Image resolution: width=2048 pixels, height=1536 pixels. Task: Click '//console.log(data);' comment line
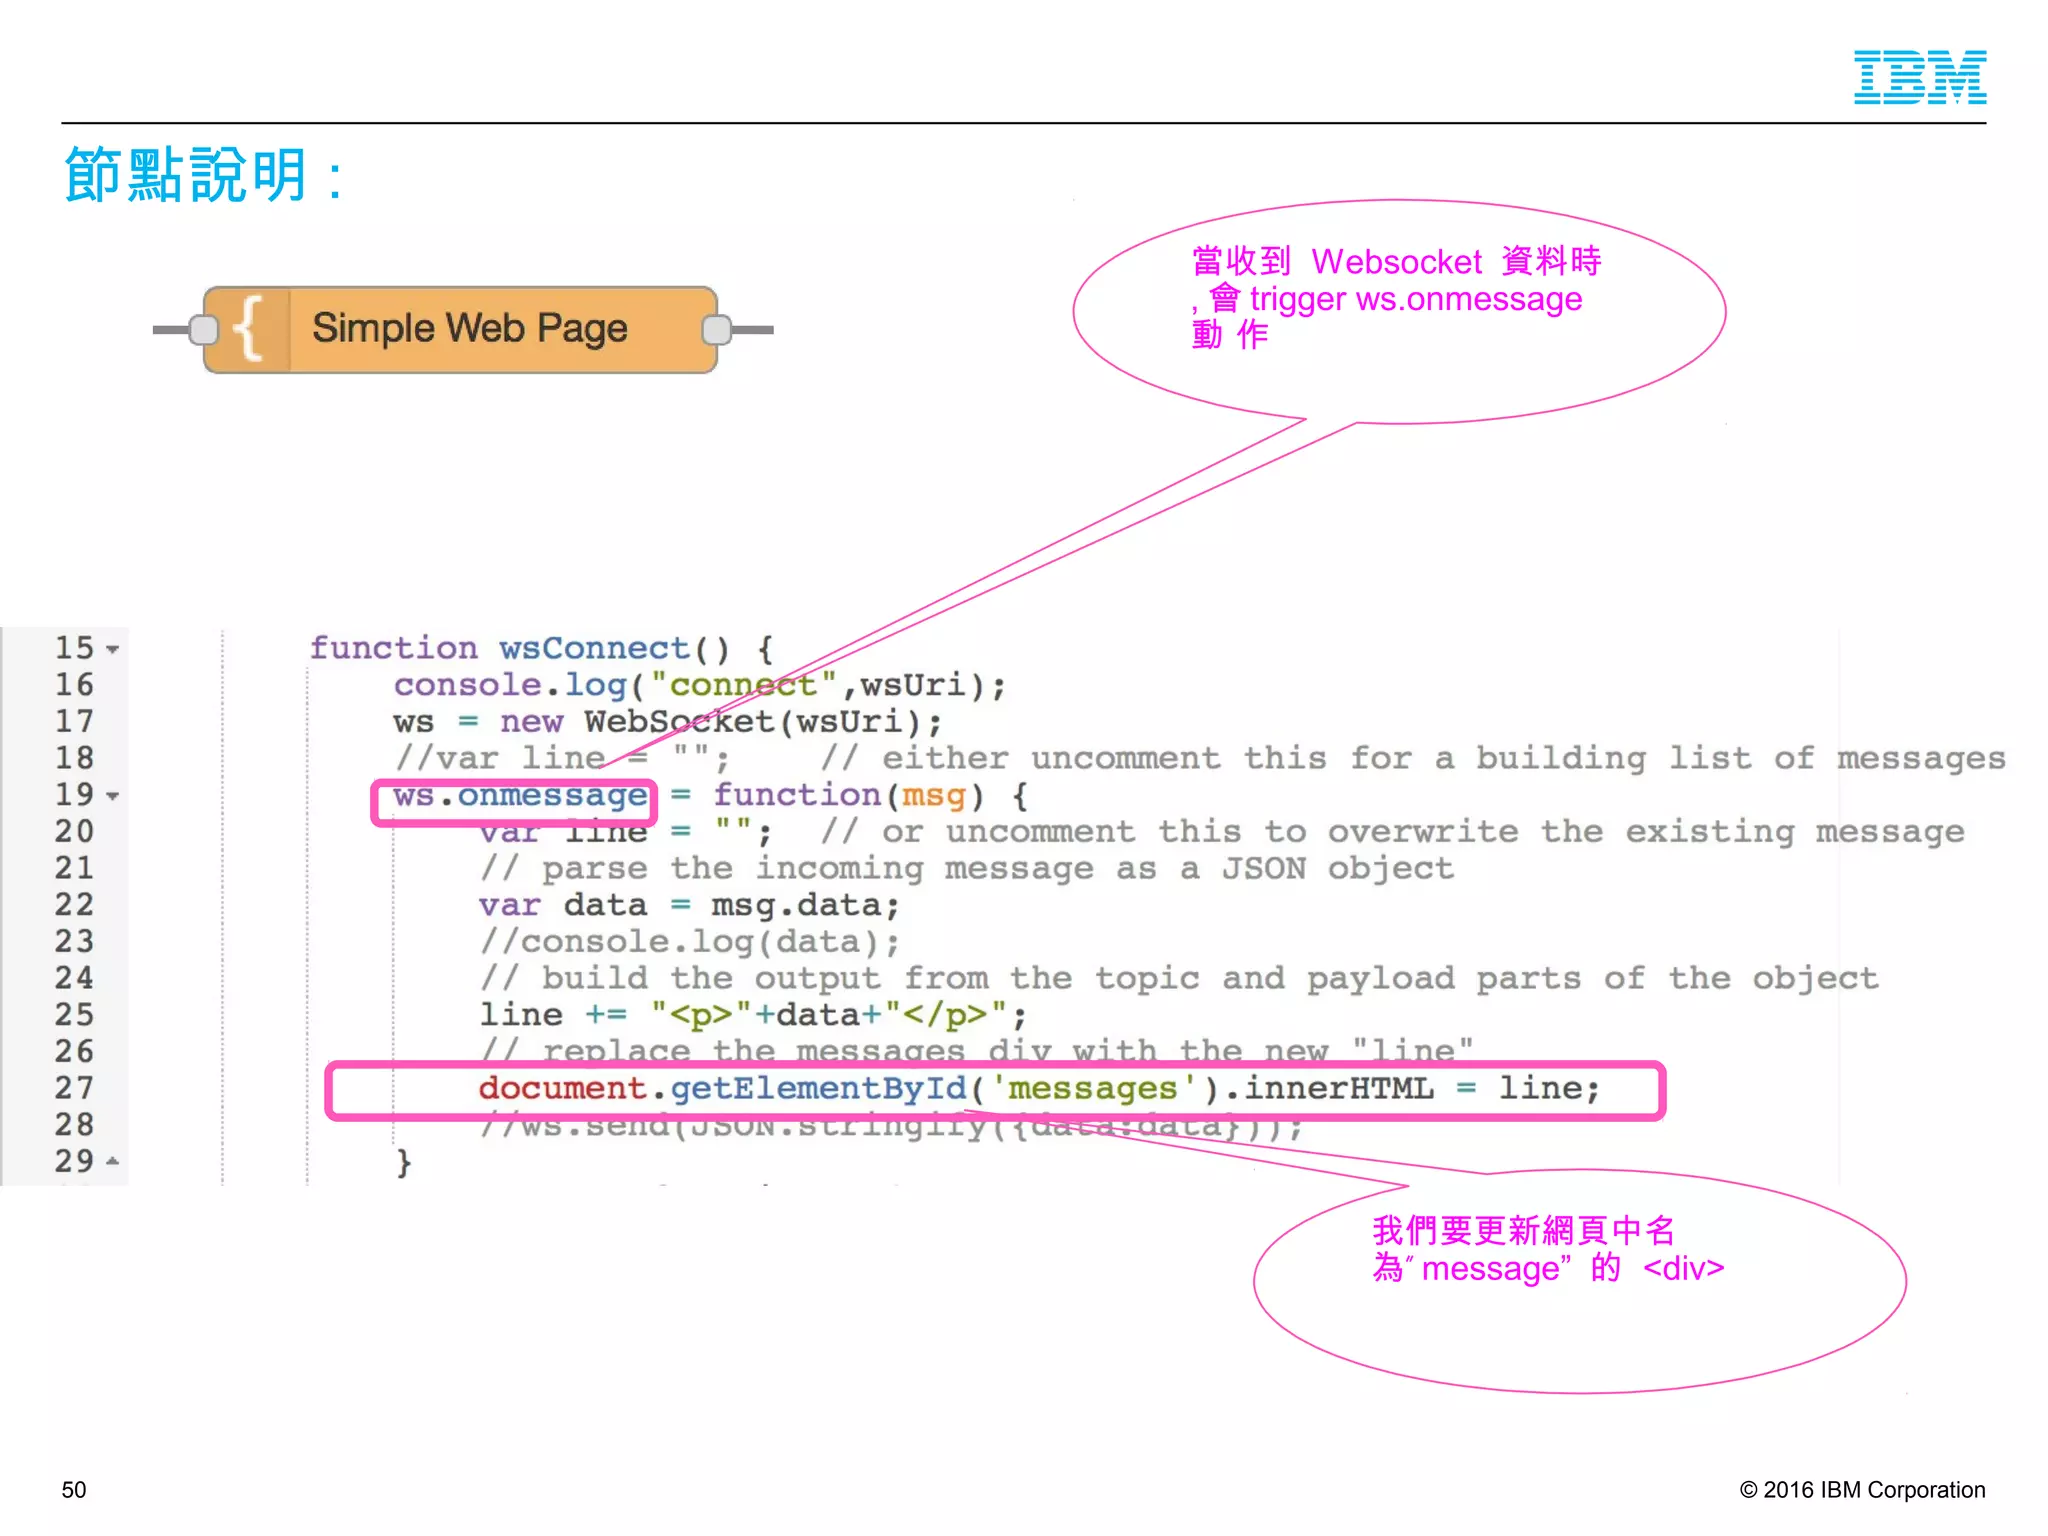click(689, 942)
